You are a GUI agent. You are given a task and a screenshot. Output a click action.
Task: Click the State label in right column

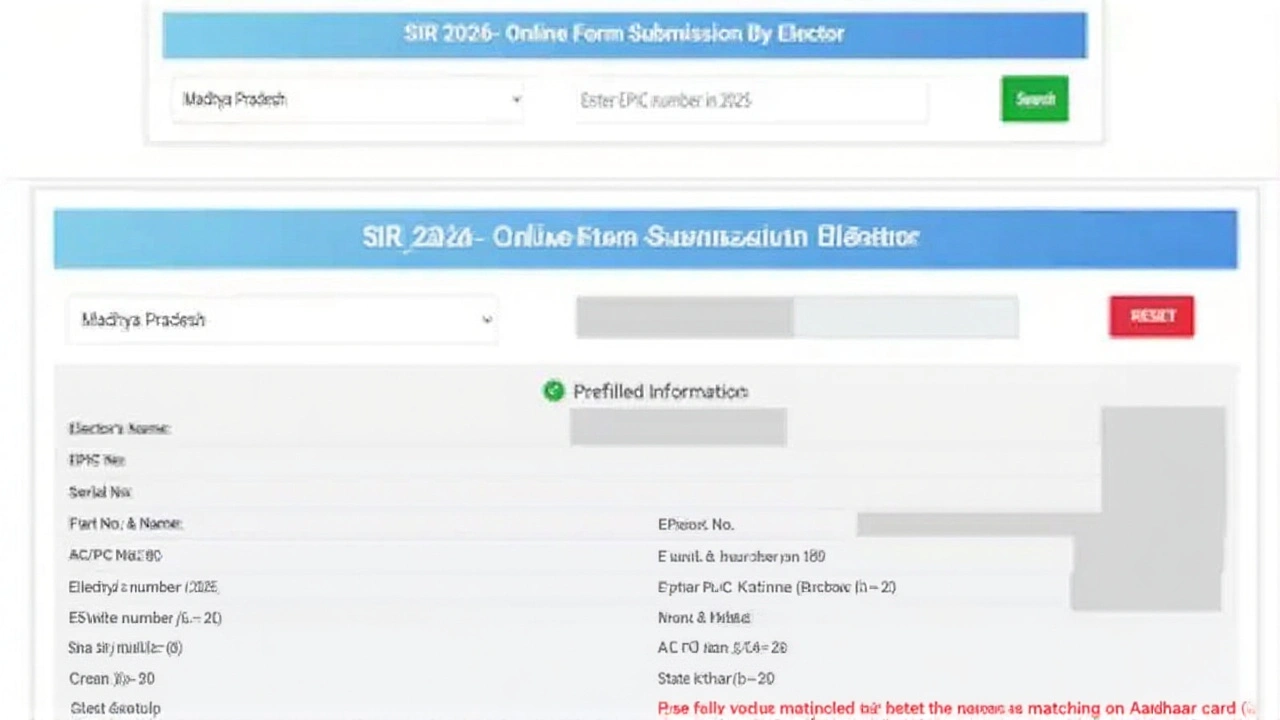coord(715,678)
